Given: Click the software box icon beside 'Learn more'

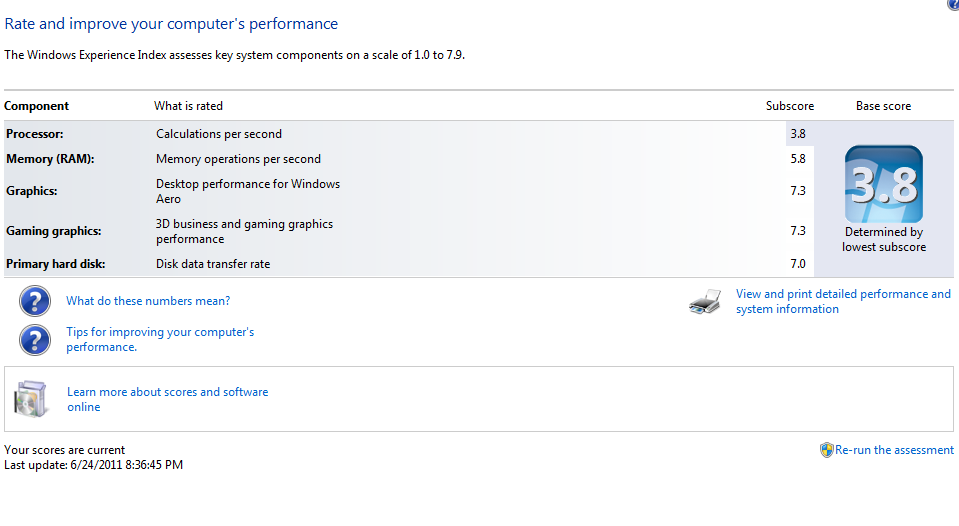Looking at the screenshot, I should pos(30,399).
